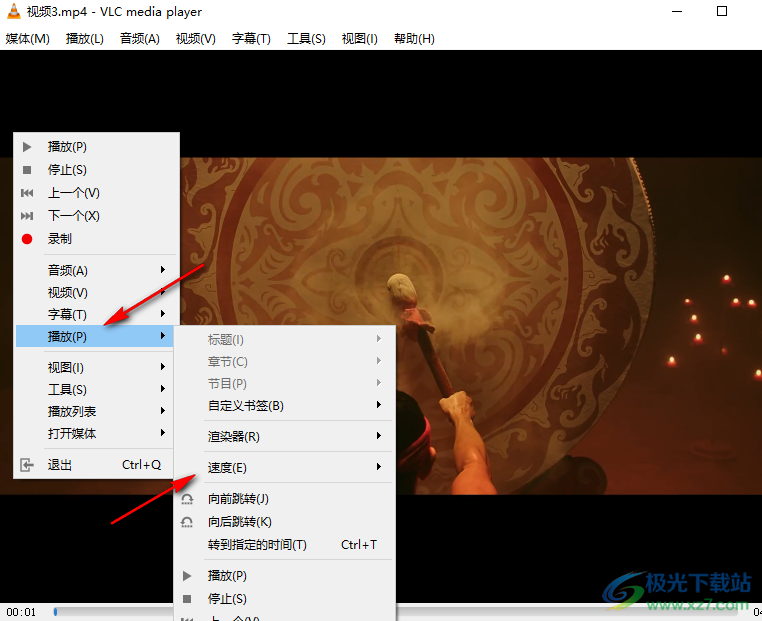Click the stop square icon beside 停止(S)
Screen dimensions: 762x621
pos(27,170)
